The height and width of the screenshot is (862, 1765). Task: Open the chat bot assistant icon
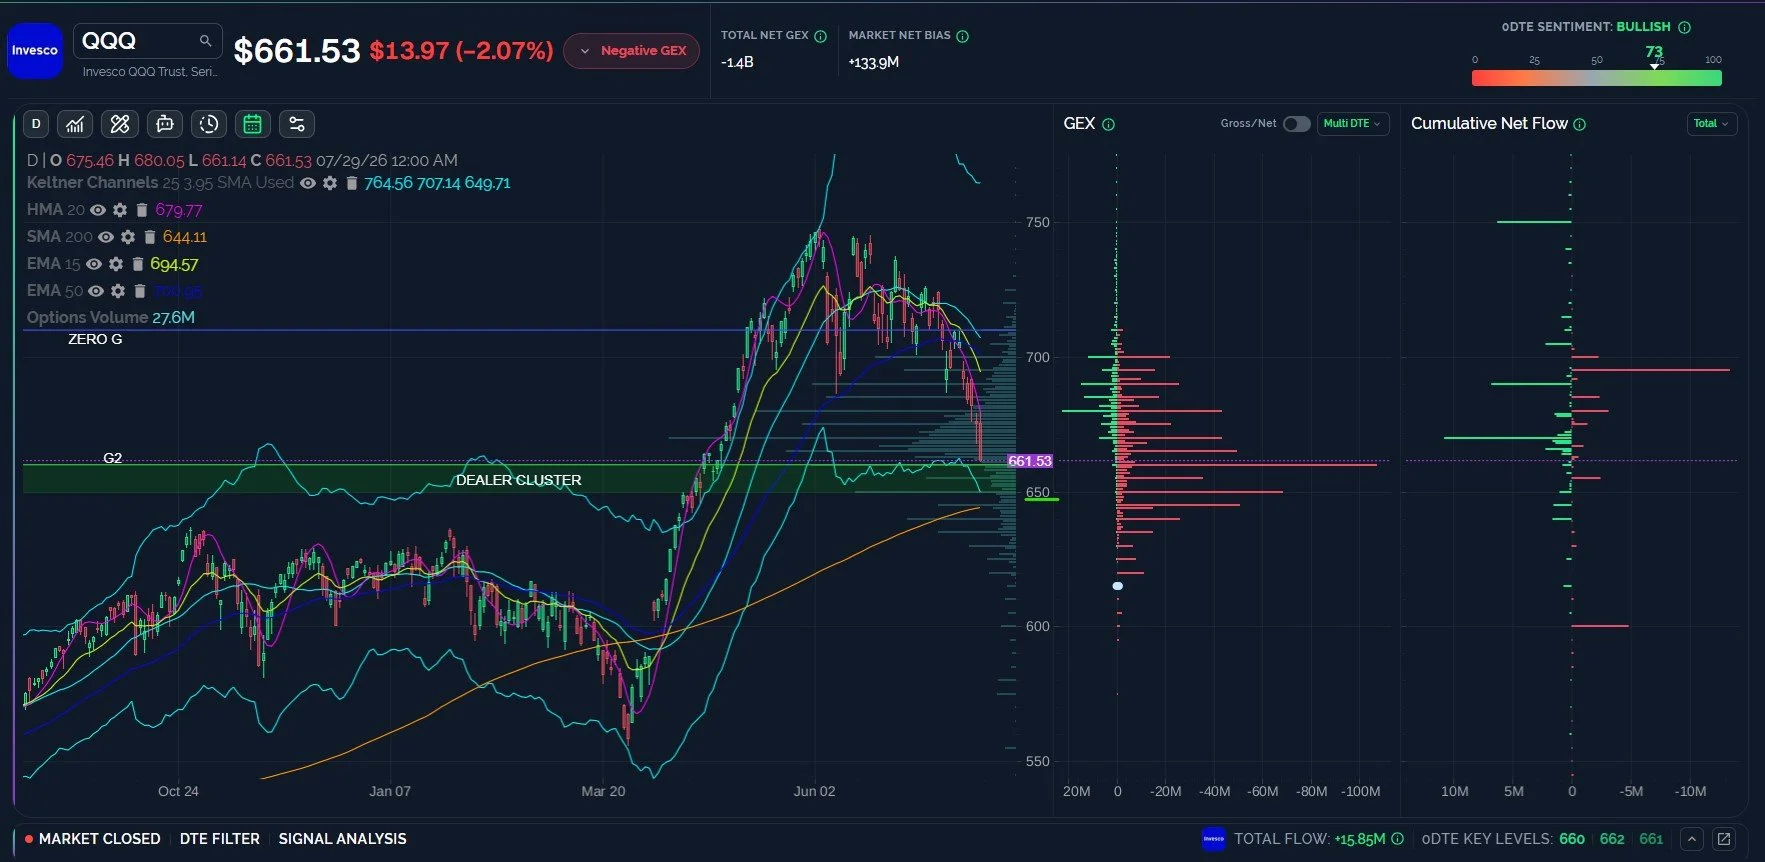click(165, 124)
